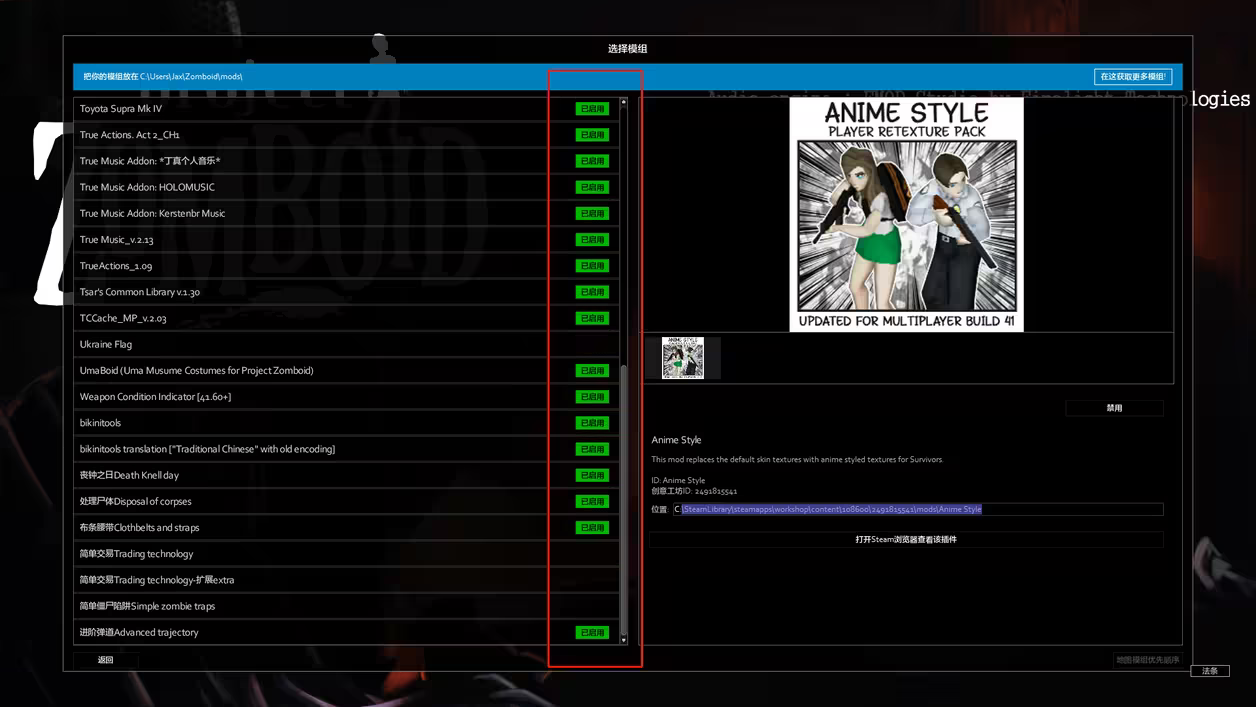Toggle 已启用 badge for 布条腰带Clothbelts and straps
The width and height of the screenshot is (1256, 707).
[592, 527]
